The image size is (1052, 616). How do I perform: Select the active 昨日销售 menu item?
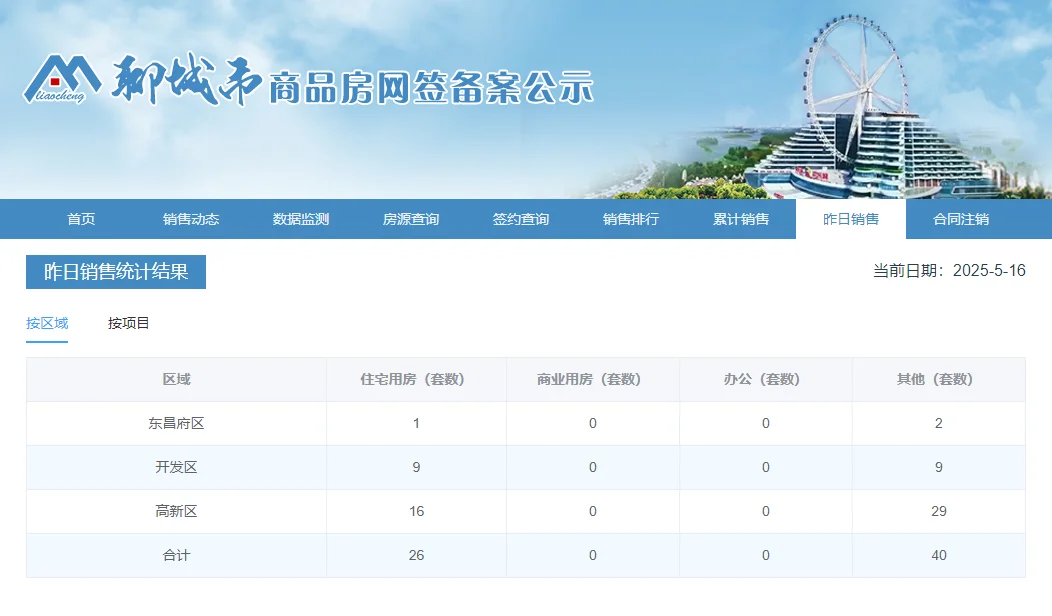tap(851, 219)
